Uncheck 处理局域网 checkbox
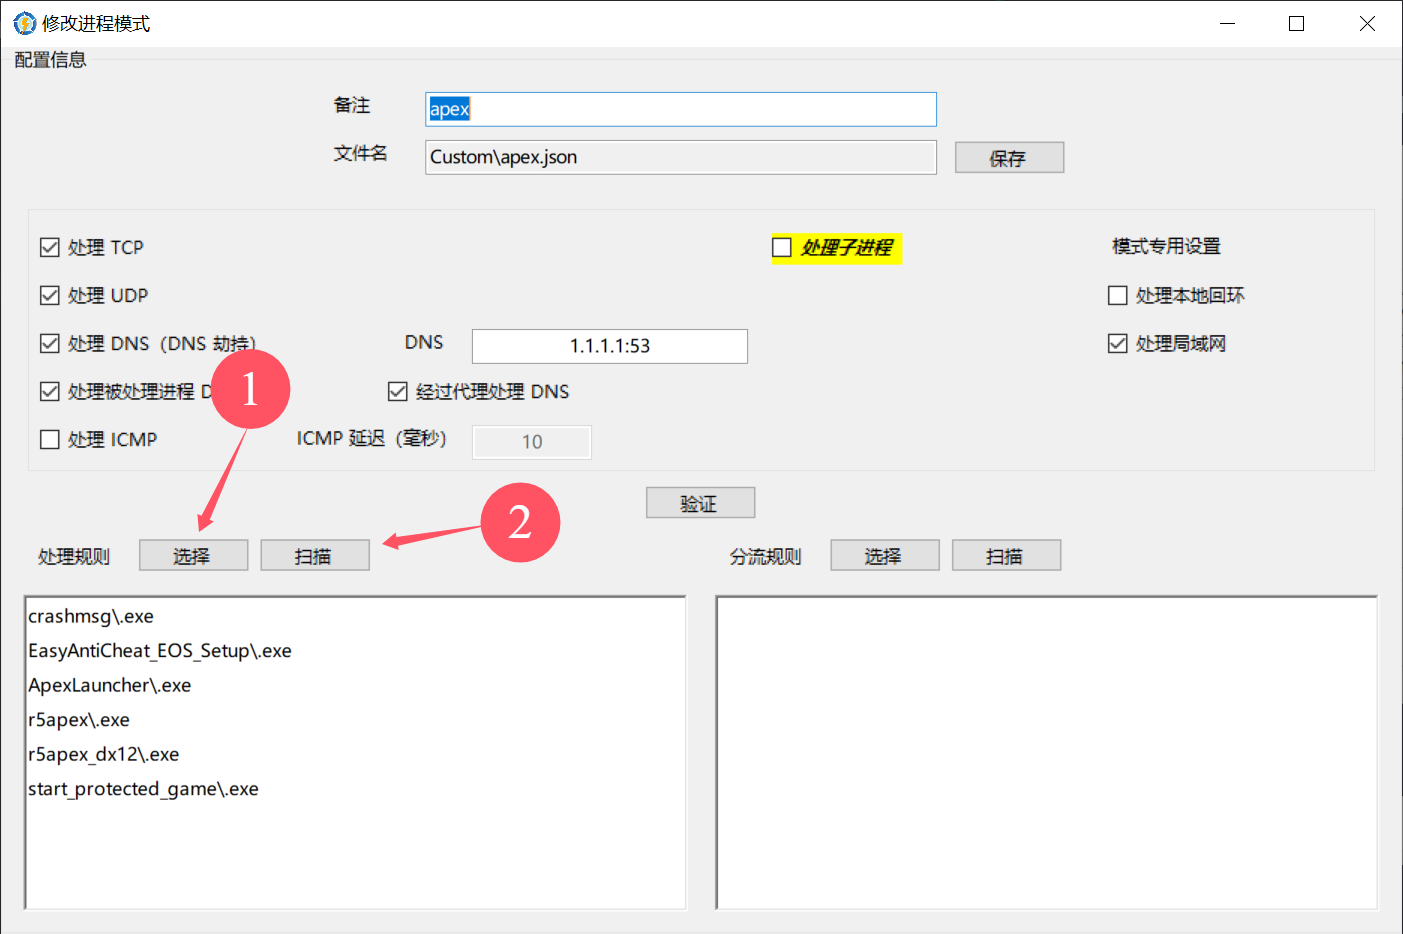 [x=1118, y=343]
